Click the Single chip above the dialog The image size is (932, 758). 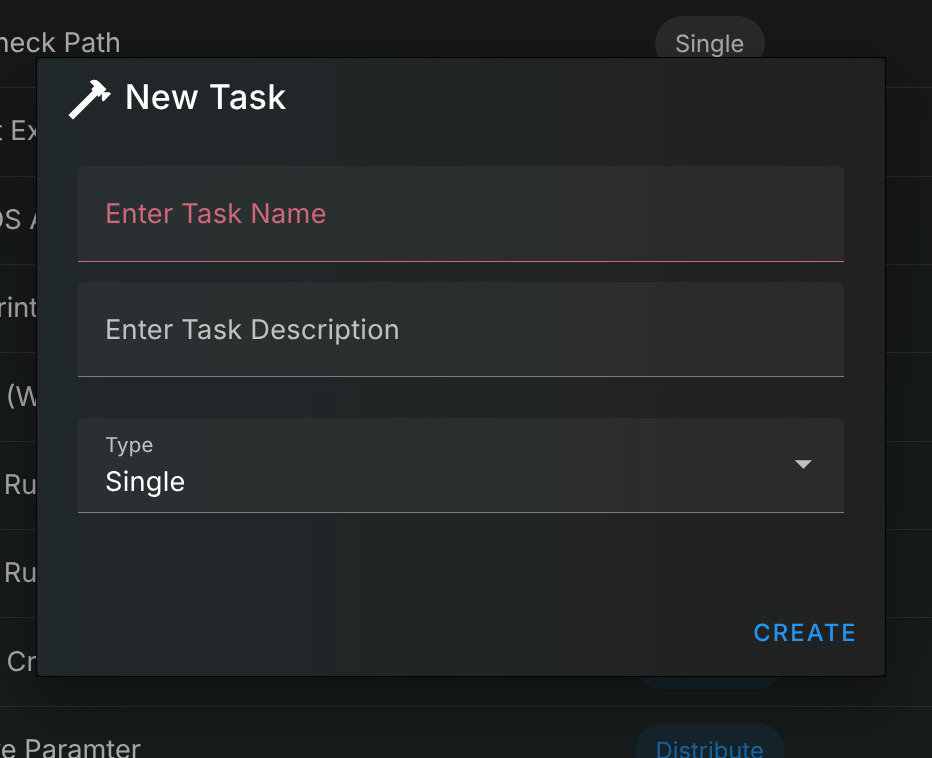(709, 43)
